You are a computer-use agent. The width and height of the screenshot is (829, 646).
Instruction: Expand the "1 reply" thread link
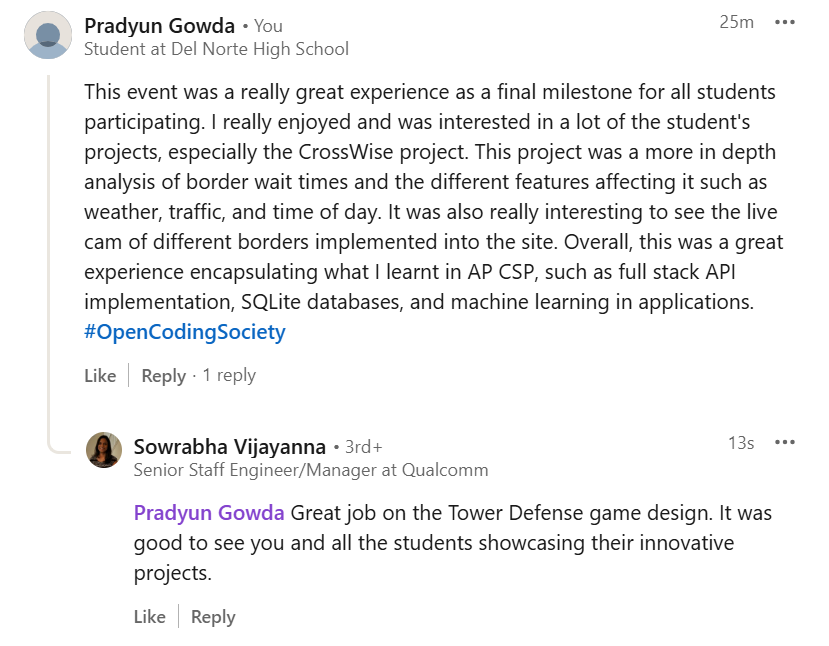[229, 375]
